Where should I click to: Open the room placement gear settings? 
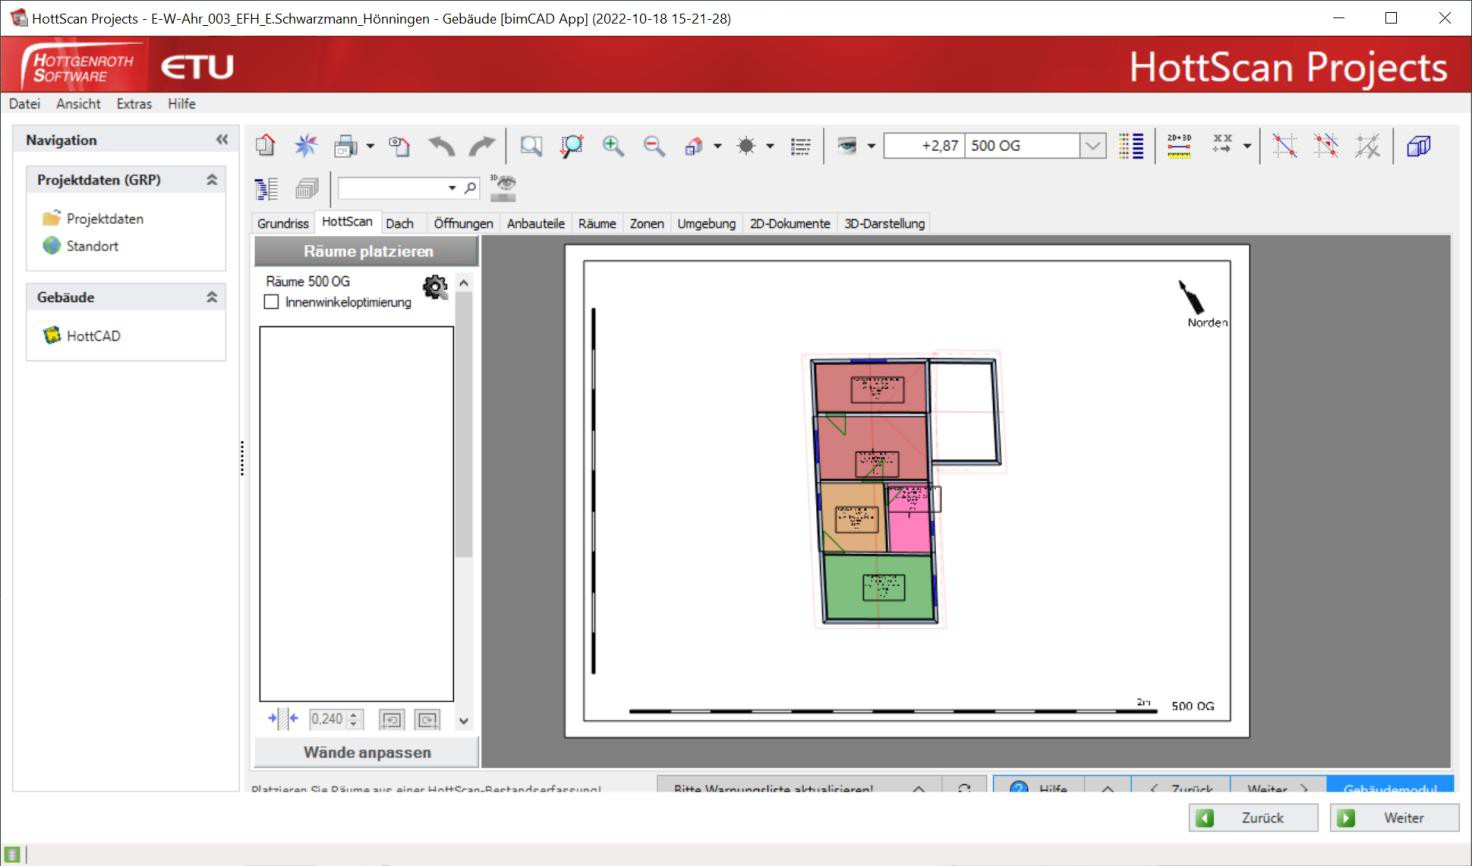(x=435, y=288)
